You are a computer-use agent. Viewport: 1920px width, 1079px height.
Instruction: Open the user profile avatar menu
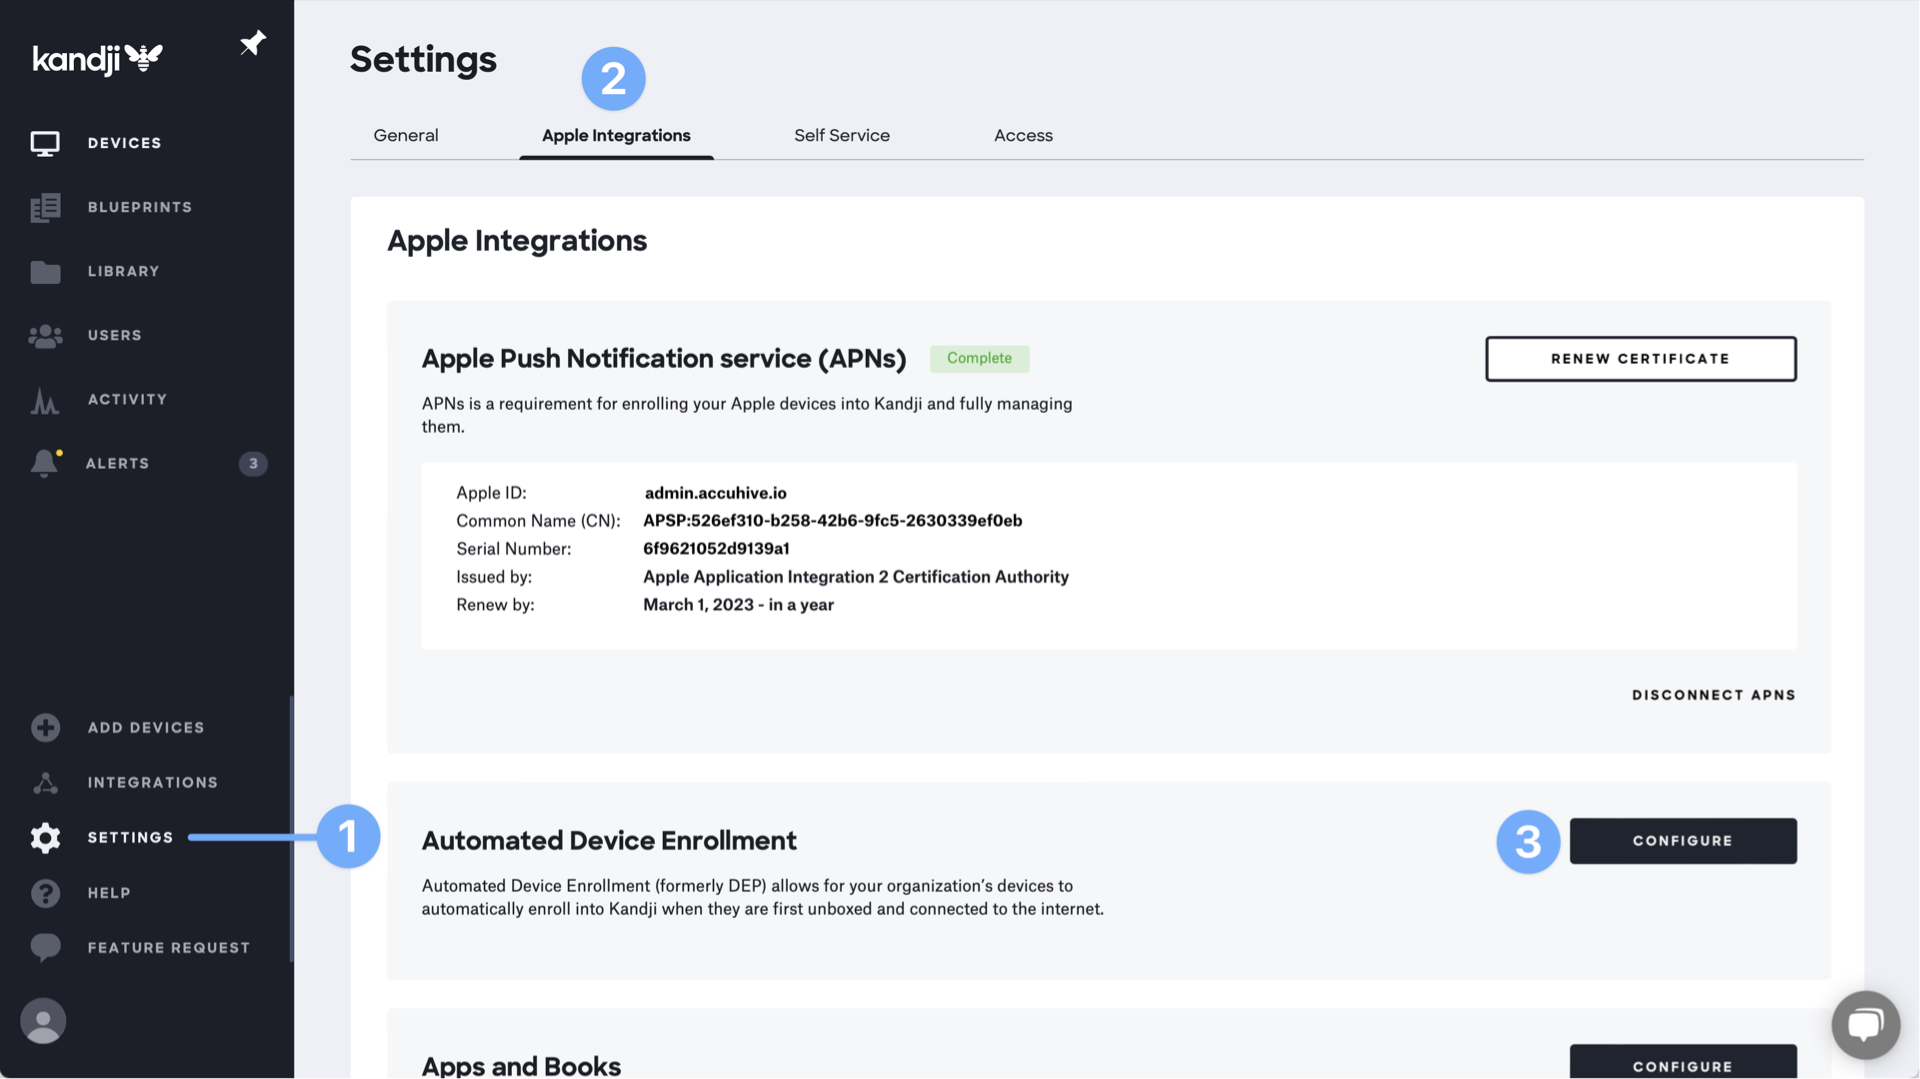click(x=43, y=1021)
